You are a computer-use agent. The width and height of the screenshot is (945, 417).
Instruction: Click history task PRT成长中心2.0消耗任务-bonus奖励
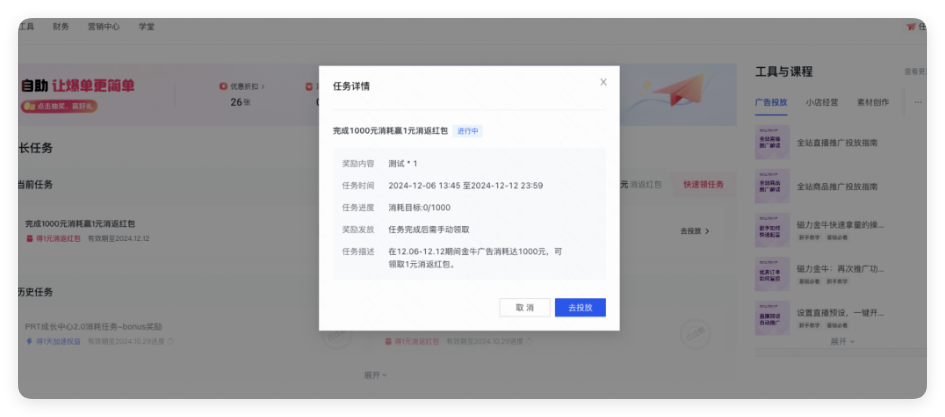pyautogui.click(x=93, y=327)
